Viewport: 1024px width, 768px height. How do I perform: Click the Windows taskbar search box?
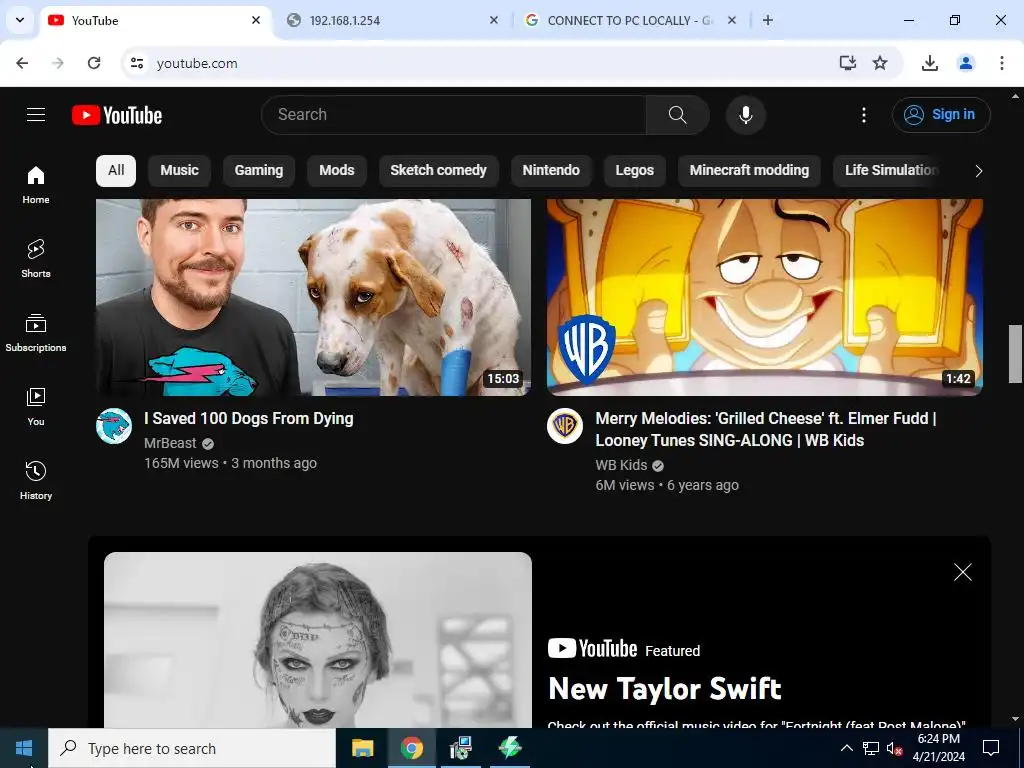(192, 748)
